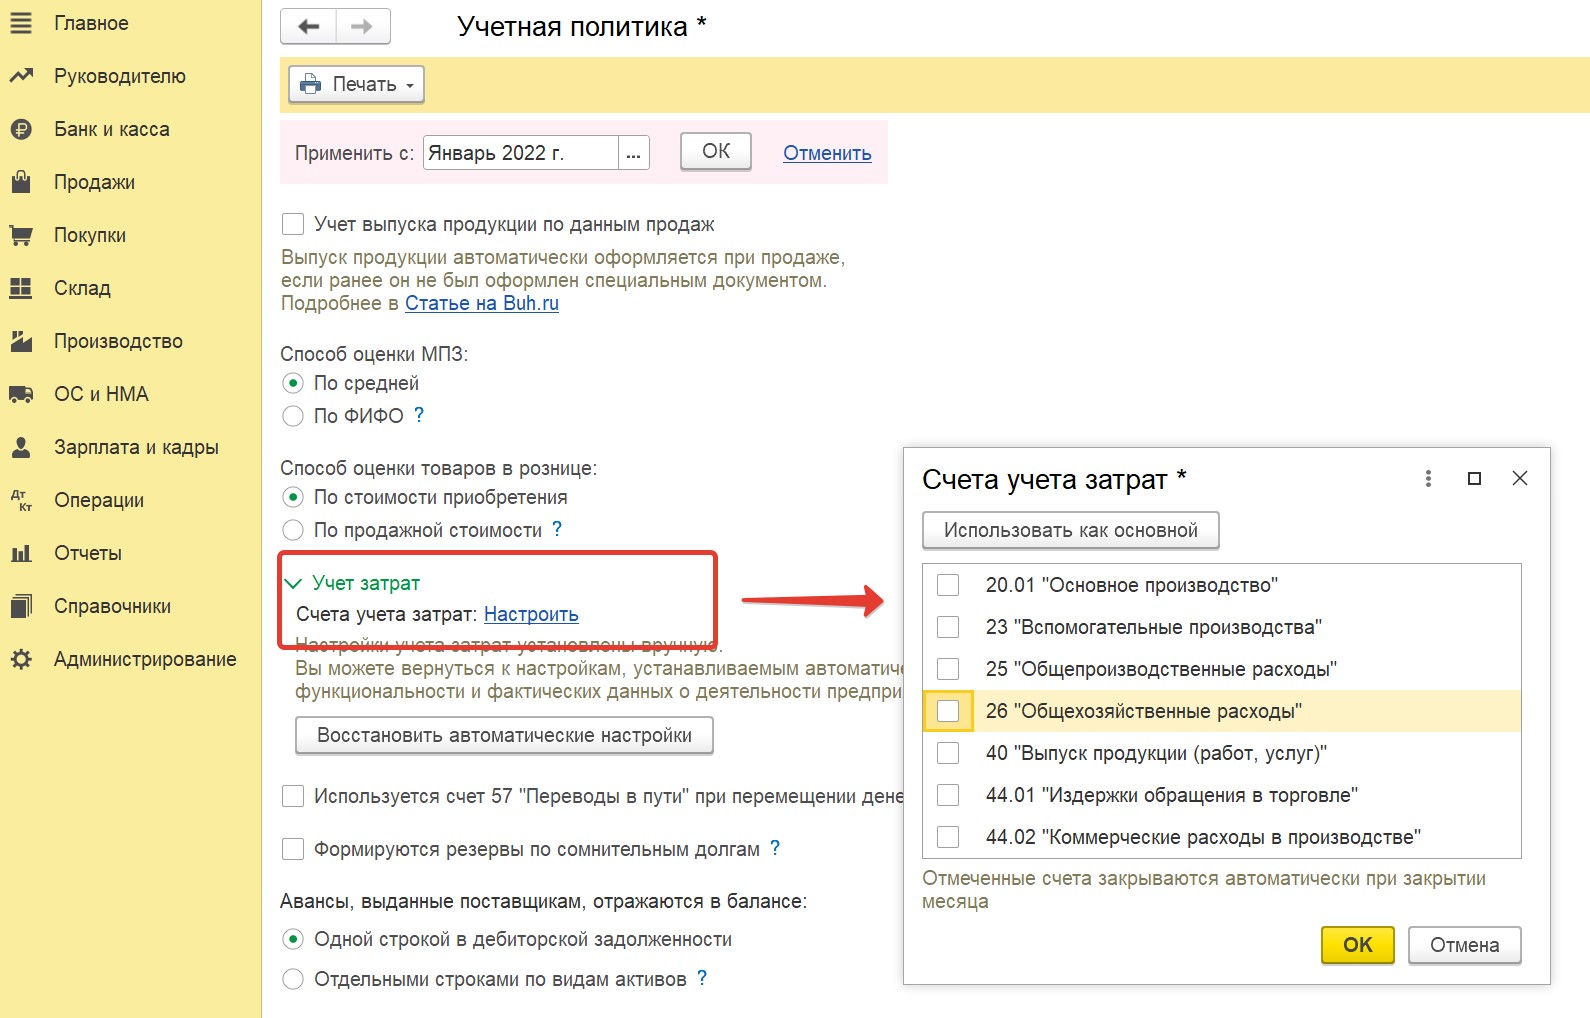The height and width of the screenshot is (1018, 1590).
Task: Enable Формируются резервы по сомнительным долгам
Action: [293, 849]
